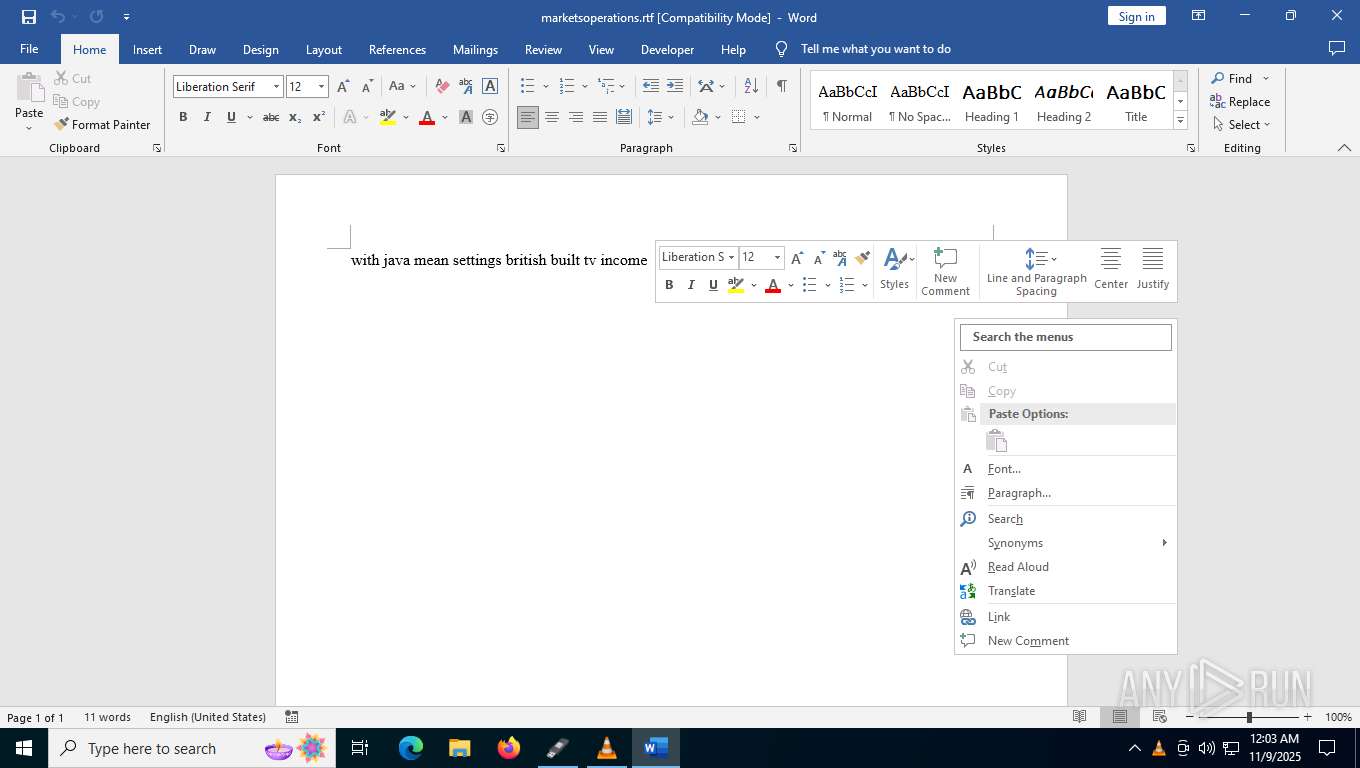
Task: Open the Find dropdown arrow
Action: click(1265, 78)
